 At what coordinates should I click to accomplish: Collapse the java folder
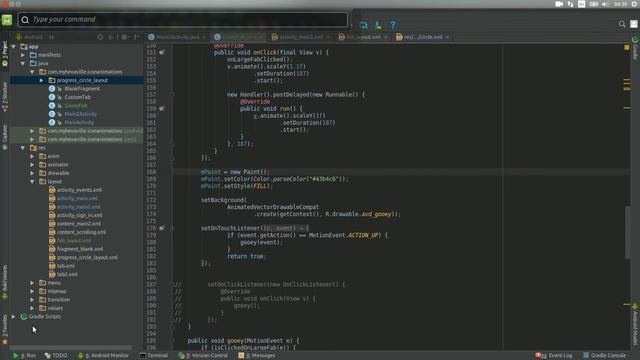click(x=23, y=63)
